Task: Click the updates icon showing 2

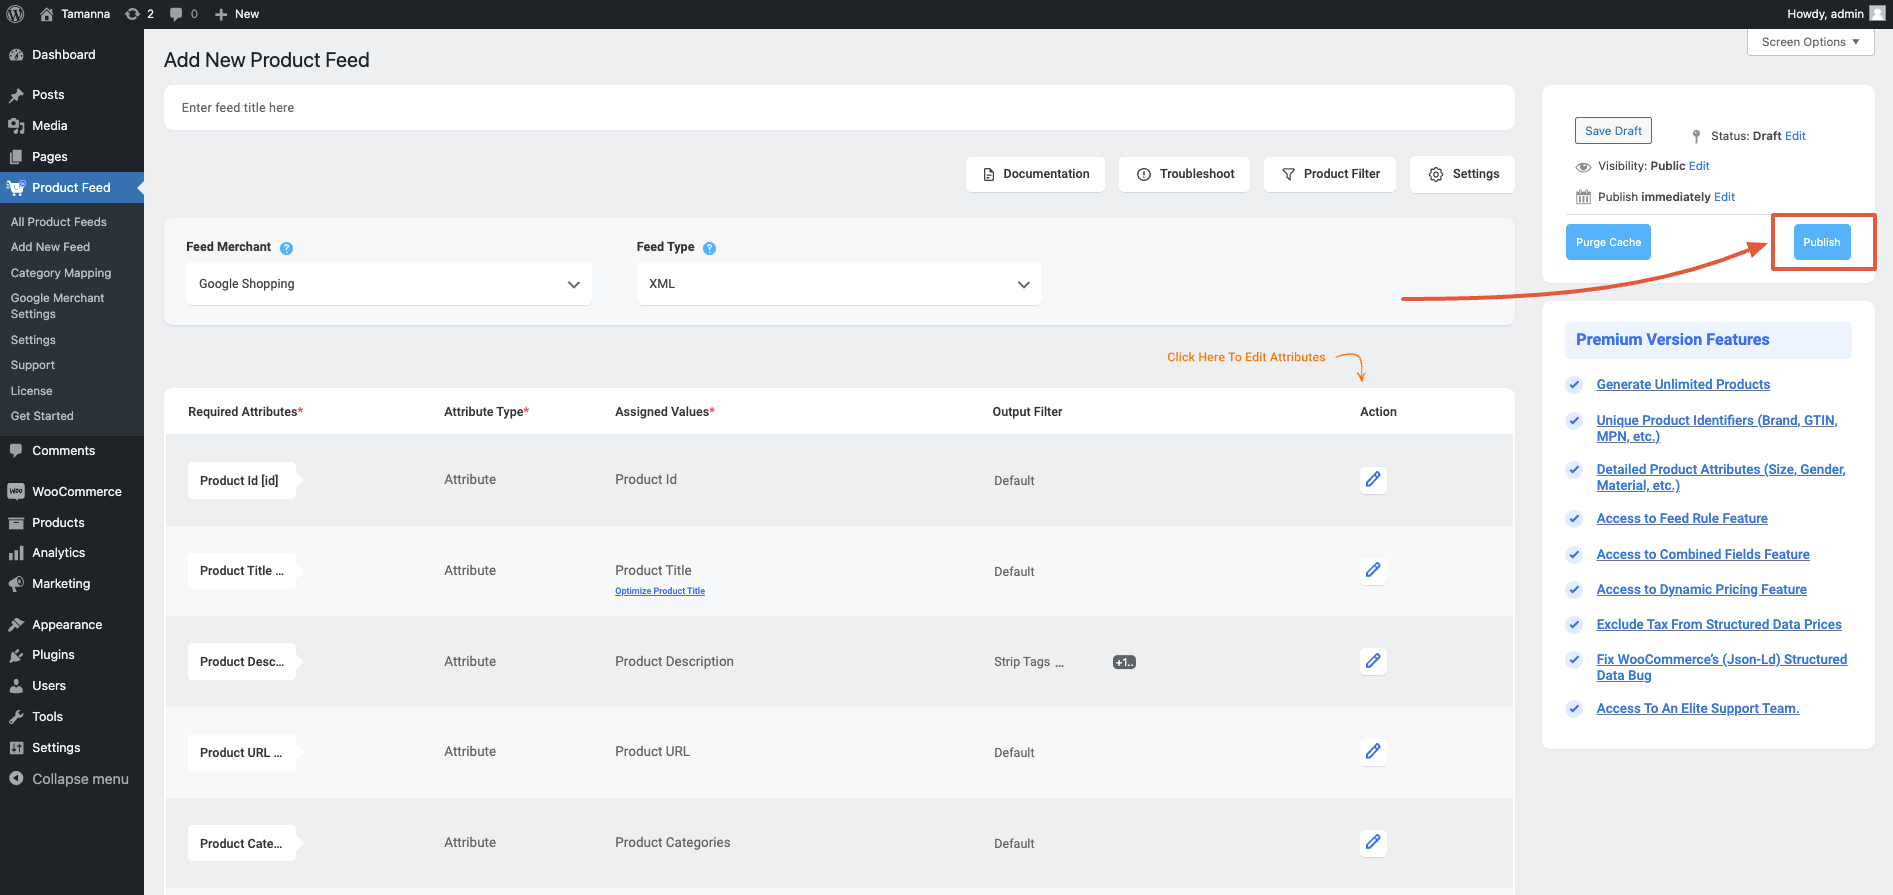Action: tap(132, 14)
